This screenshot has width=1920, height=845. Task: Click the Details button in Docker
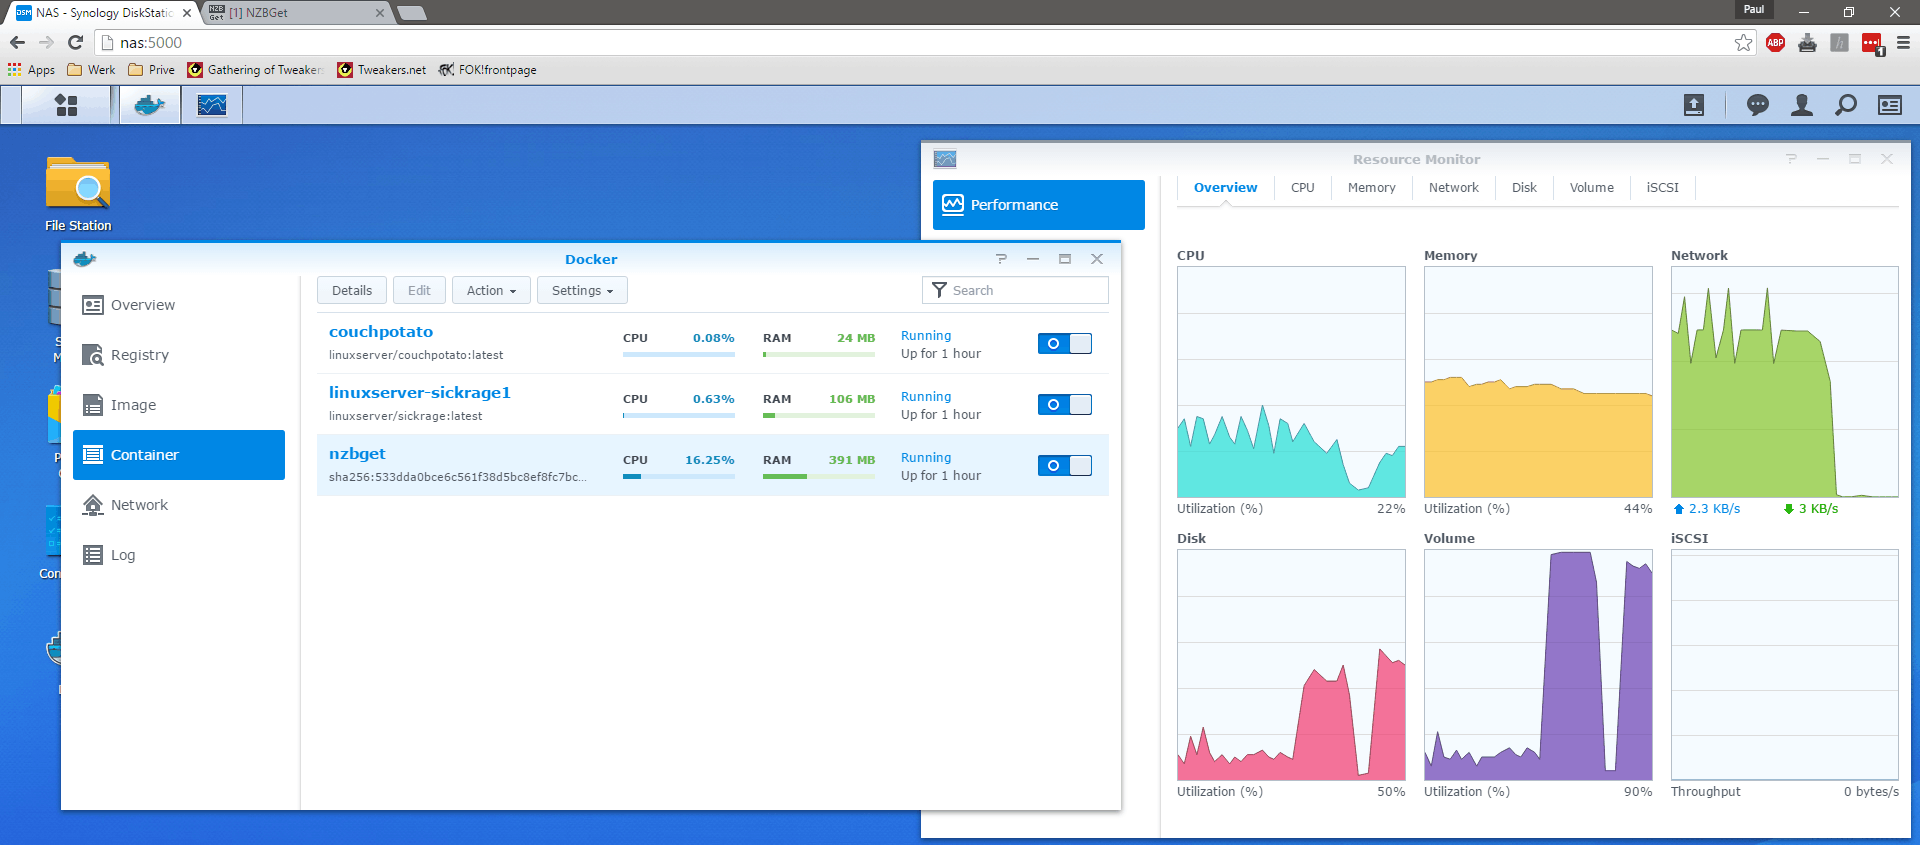352,290
